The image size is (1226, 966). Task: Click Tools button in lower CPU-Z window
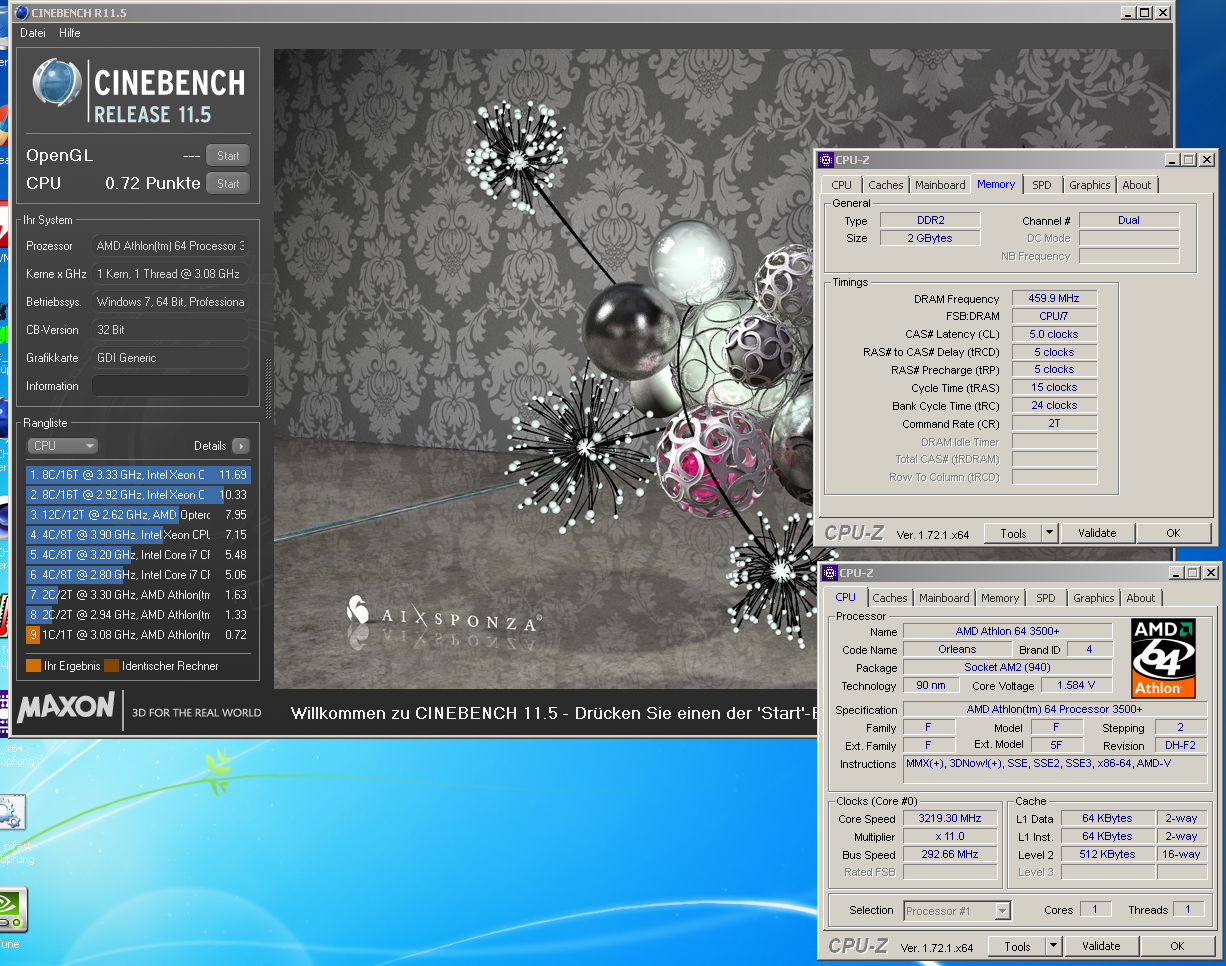(1017, 947)
